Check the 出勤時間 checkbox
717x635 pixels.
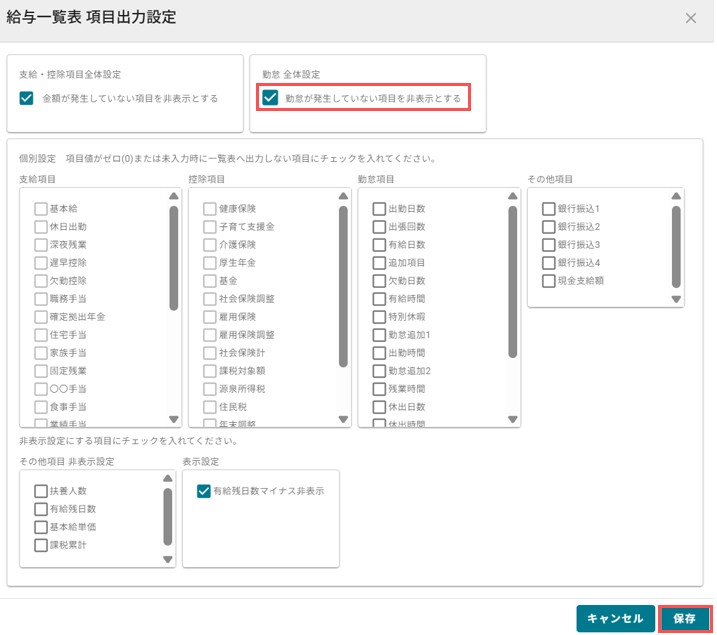point(379,353)
